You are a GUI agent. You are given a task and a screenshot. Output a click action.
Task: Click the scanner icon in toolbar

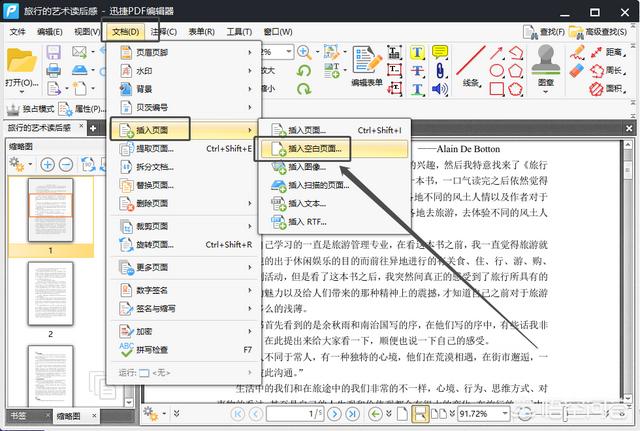(x=80, y=70)
